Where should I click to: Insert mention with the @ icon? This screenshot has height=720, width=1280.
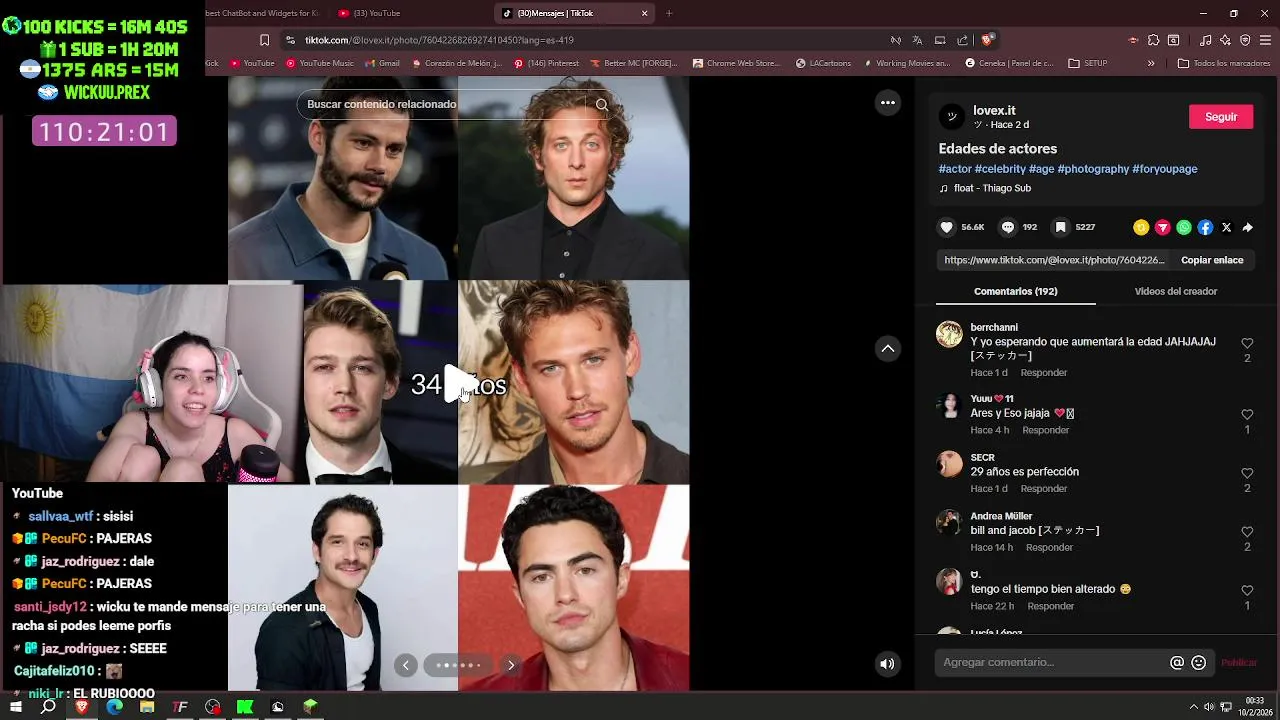(1177, 662)
